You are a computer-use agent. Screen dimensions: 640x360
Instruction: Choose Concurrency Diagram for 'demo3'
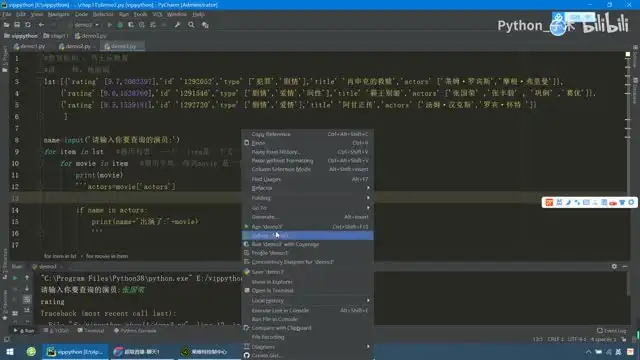pos(308,262)
